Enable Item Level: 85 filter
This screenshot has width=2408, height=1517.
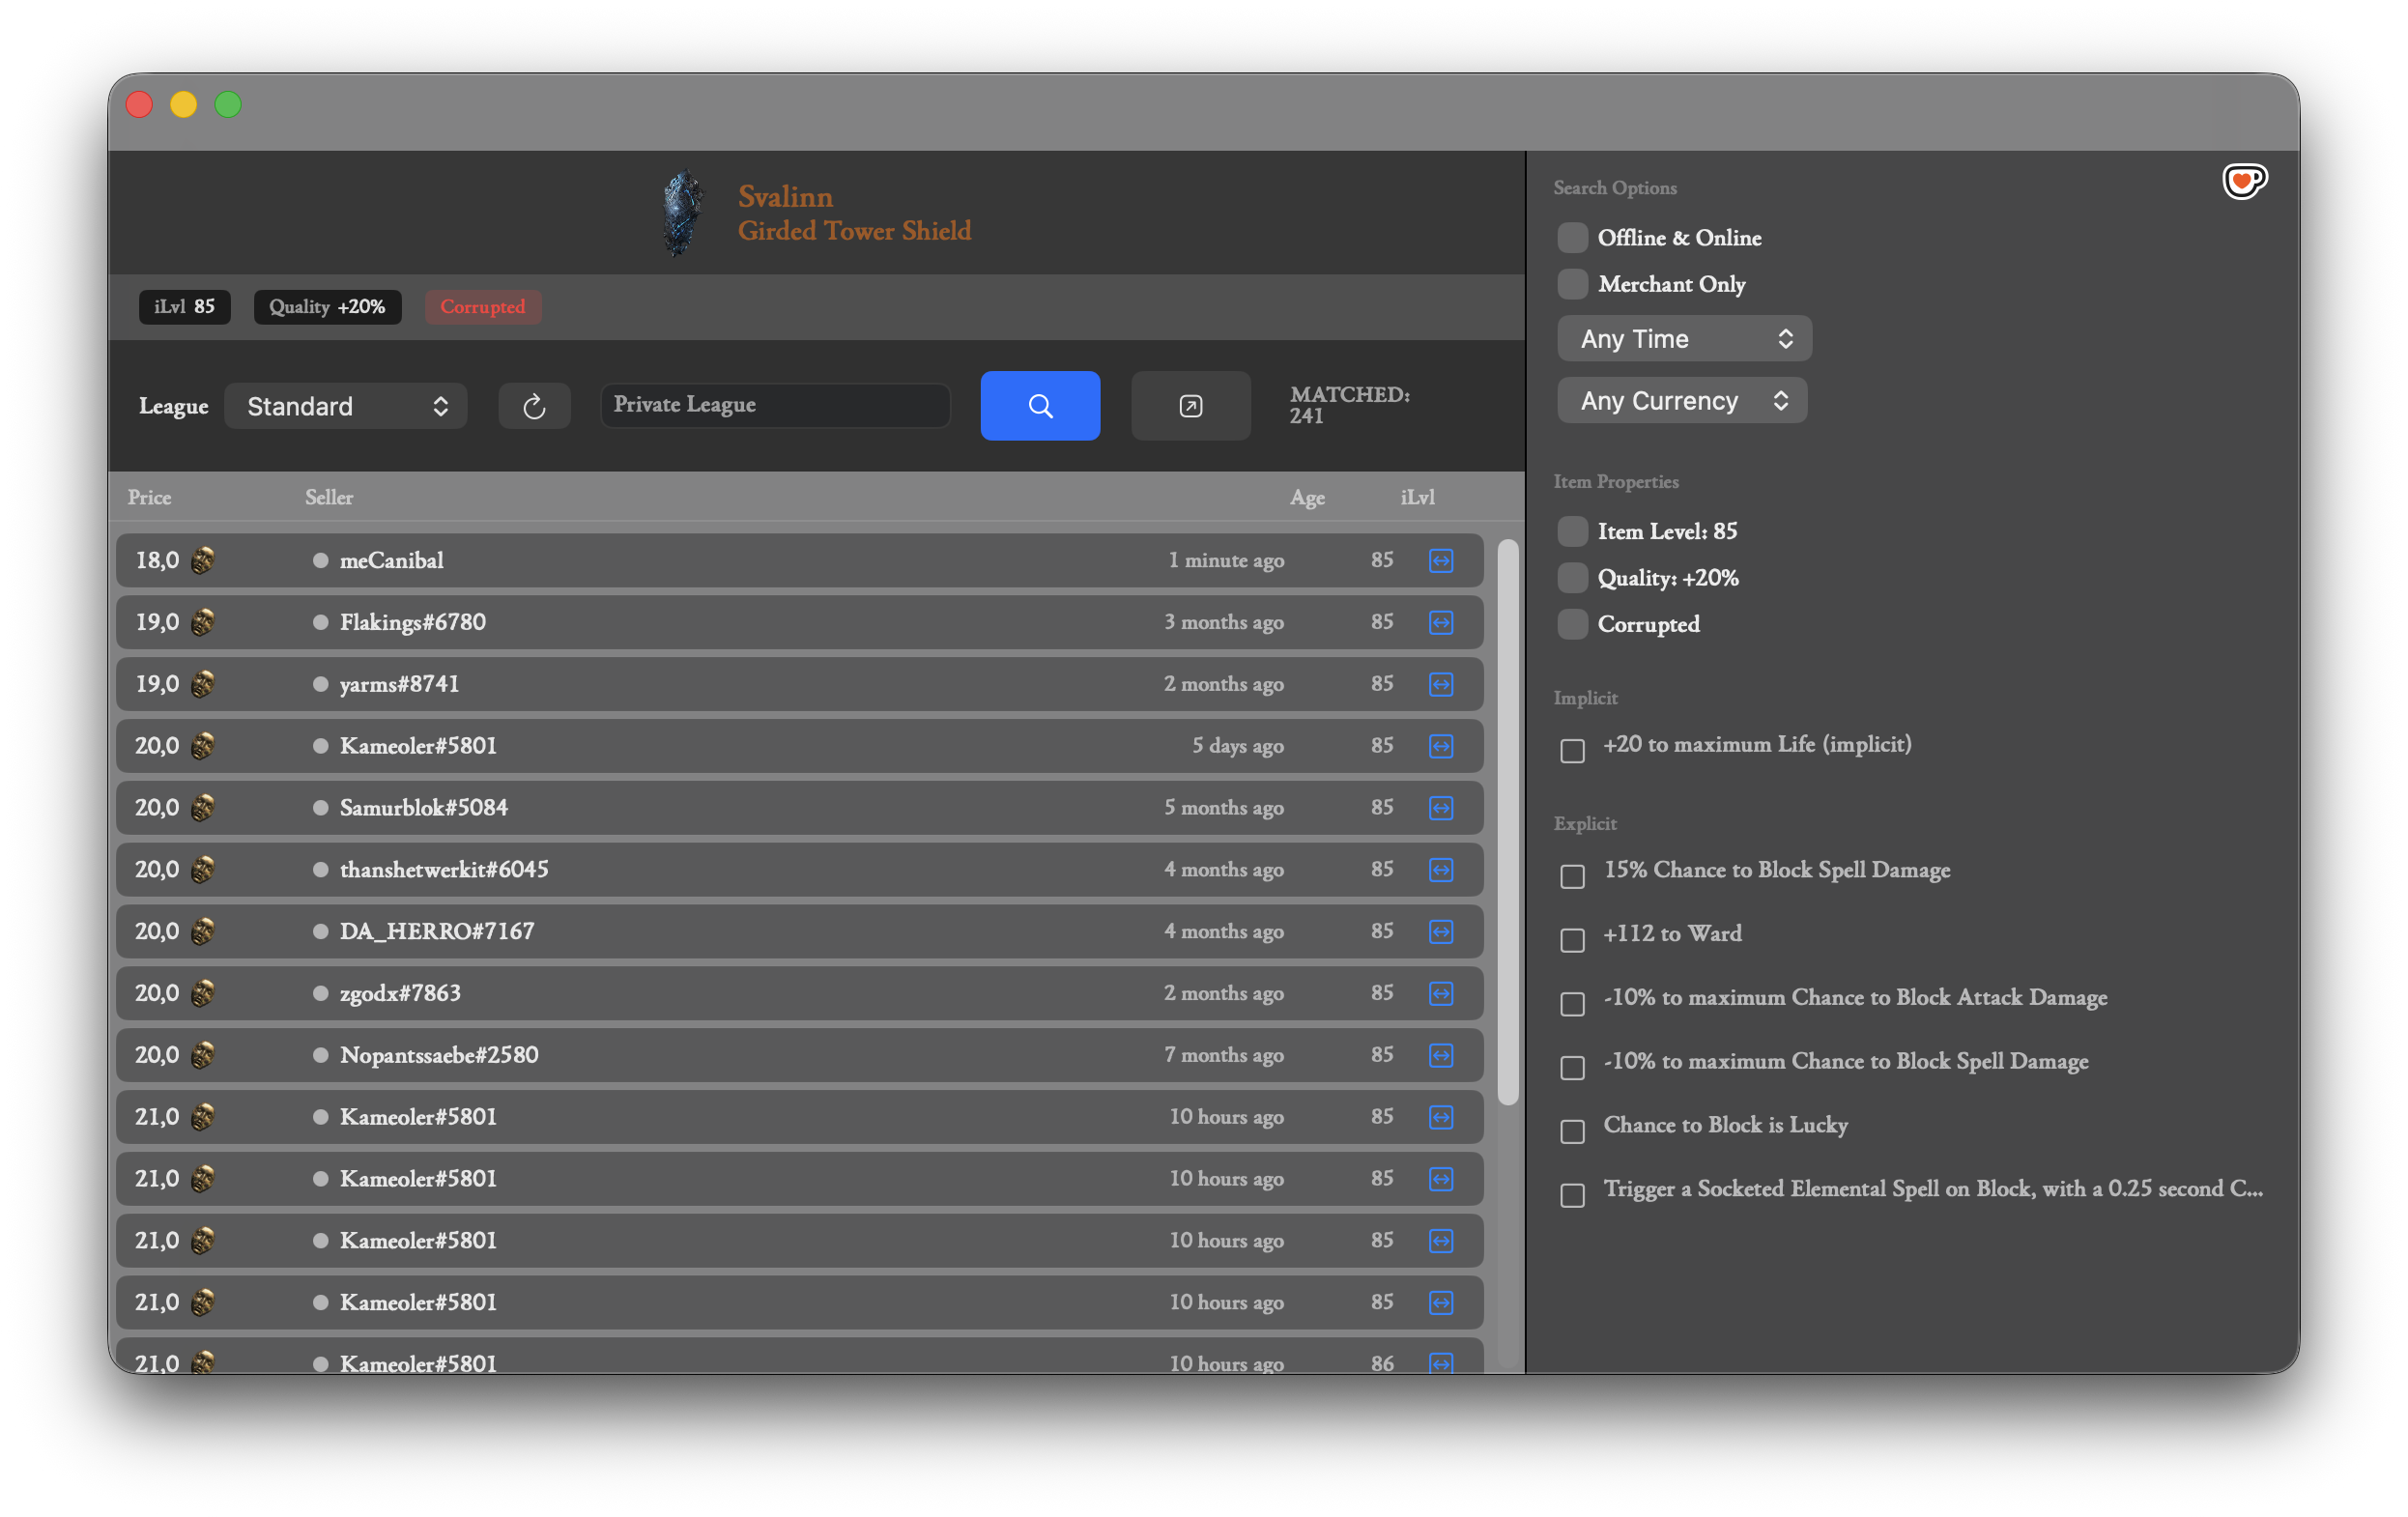point(1572,531)
